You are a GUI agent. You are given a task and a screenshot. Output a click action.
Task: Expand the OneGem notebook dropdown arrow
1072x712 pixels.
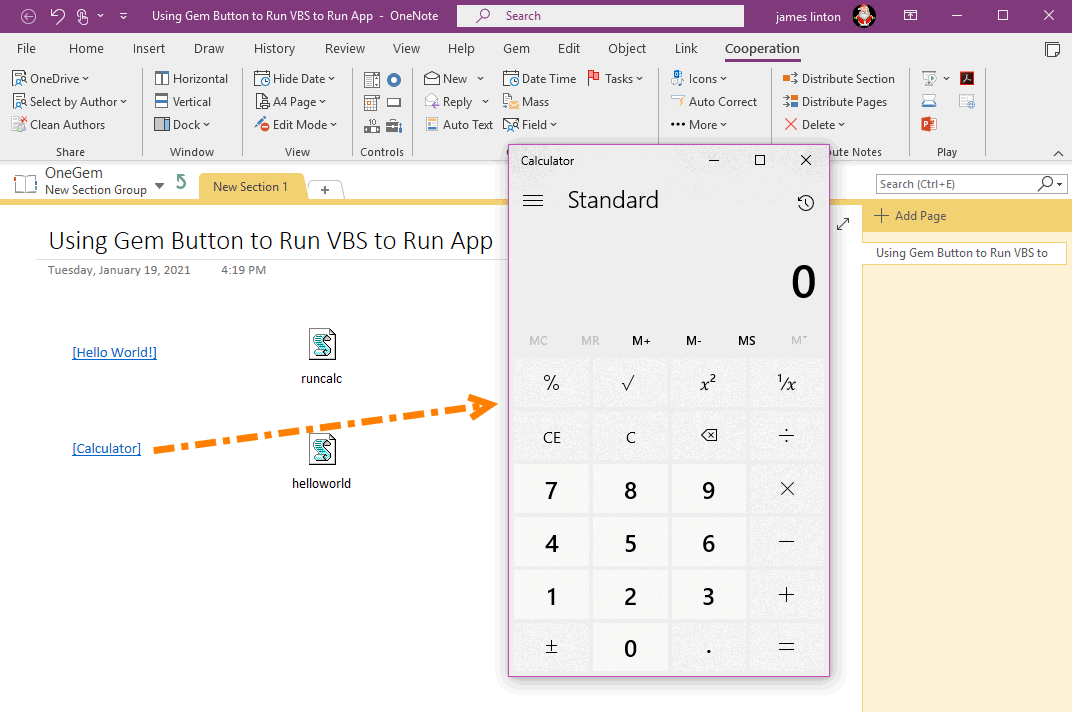click(x=159, y=185)
